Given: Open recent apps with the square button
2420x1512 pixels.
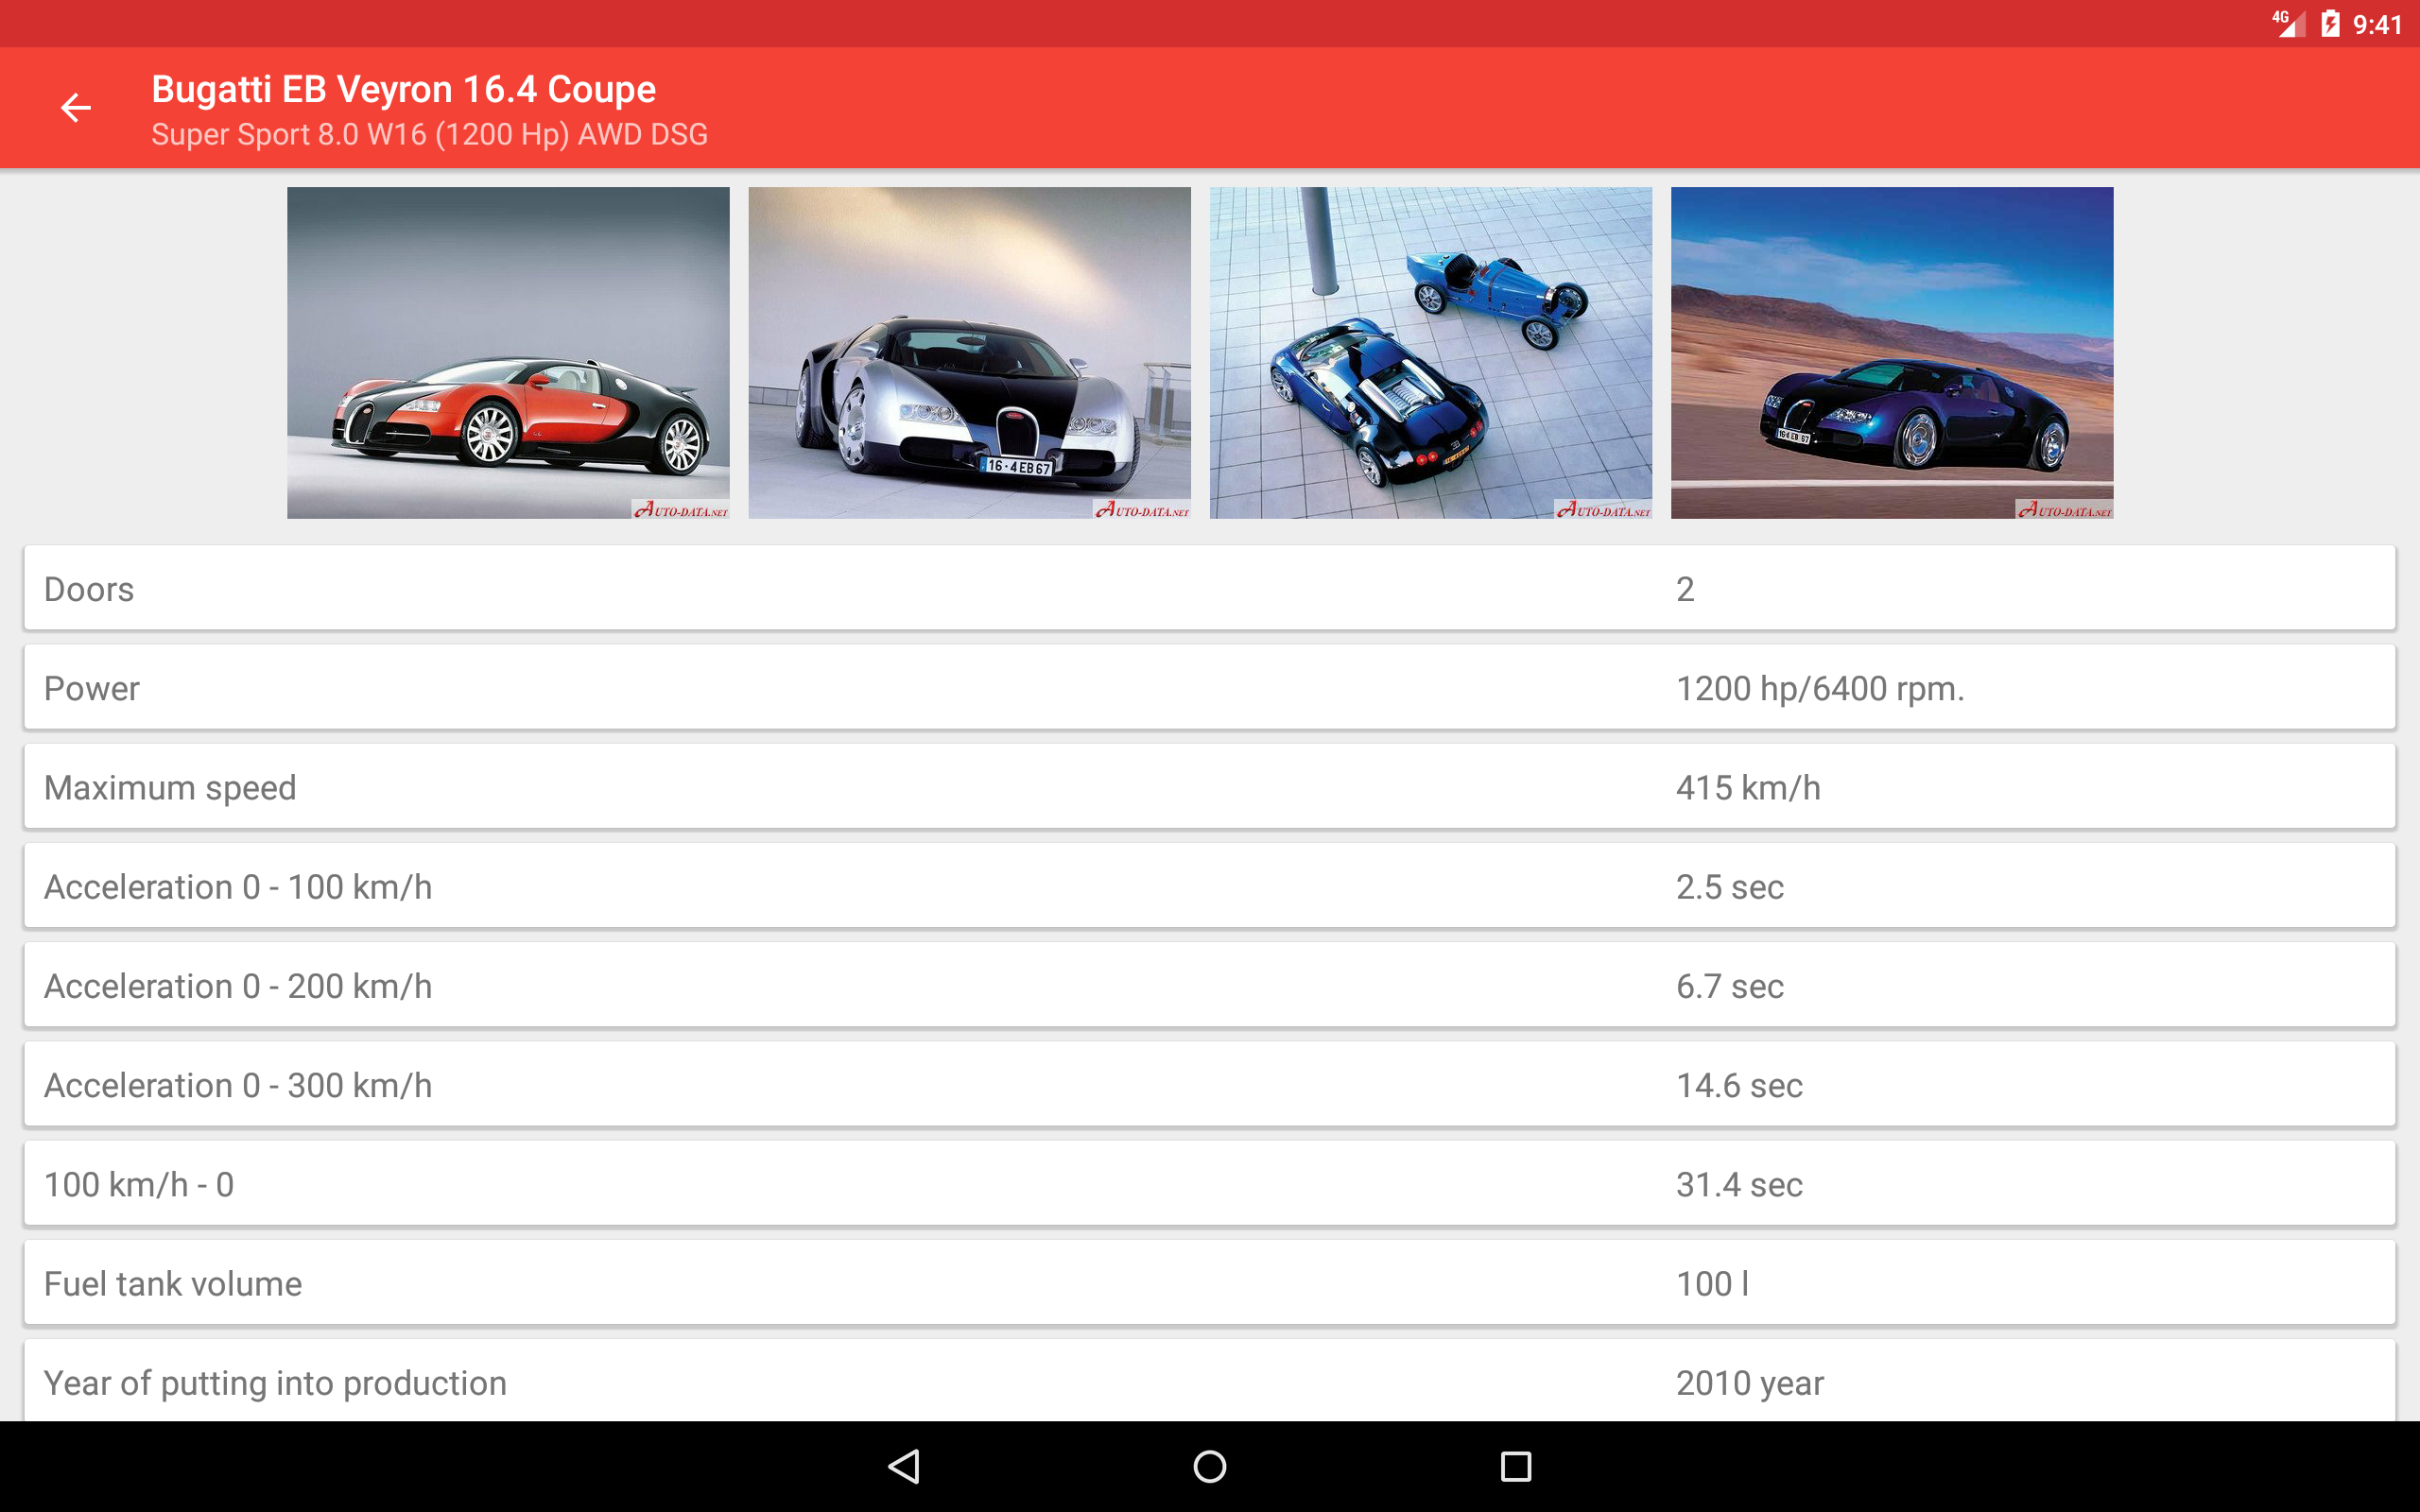Looking at the screenshot, I should pyautogui.click(x=1515, y=1466).
